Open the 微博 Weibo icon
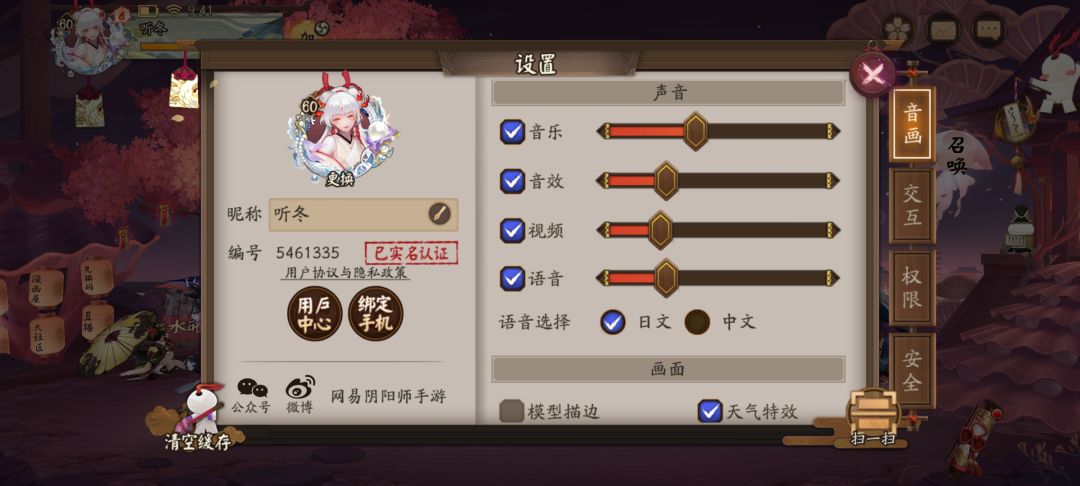Screen dimensions: 1080x486 click(x=300, y=395)
